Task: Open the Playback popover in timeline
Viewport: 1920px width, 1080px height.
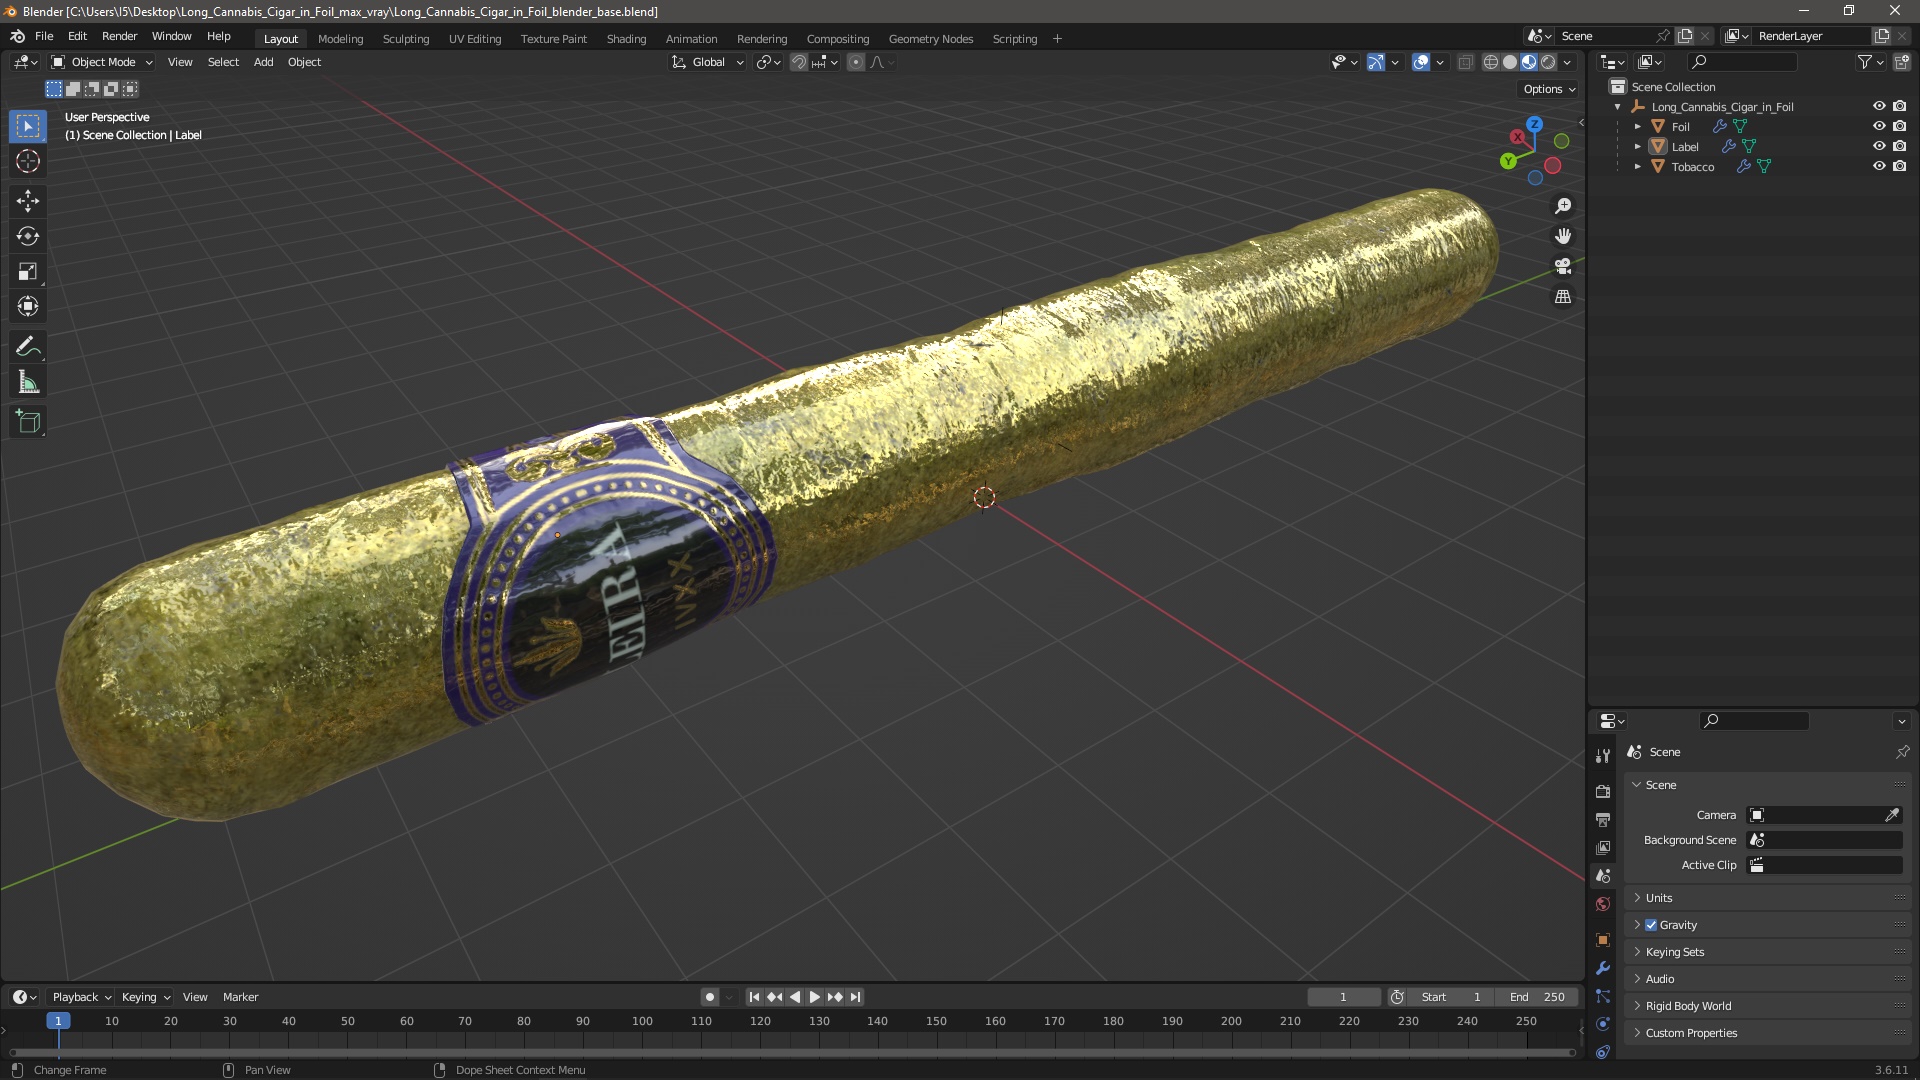Action: point(81,997)
